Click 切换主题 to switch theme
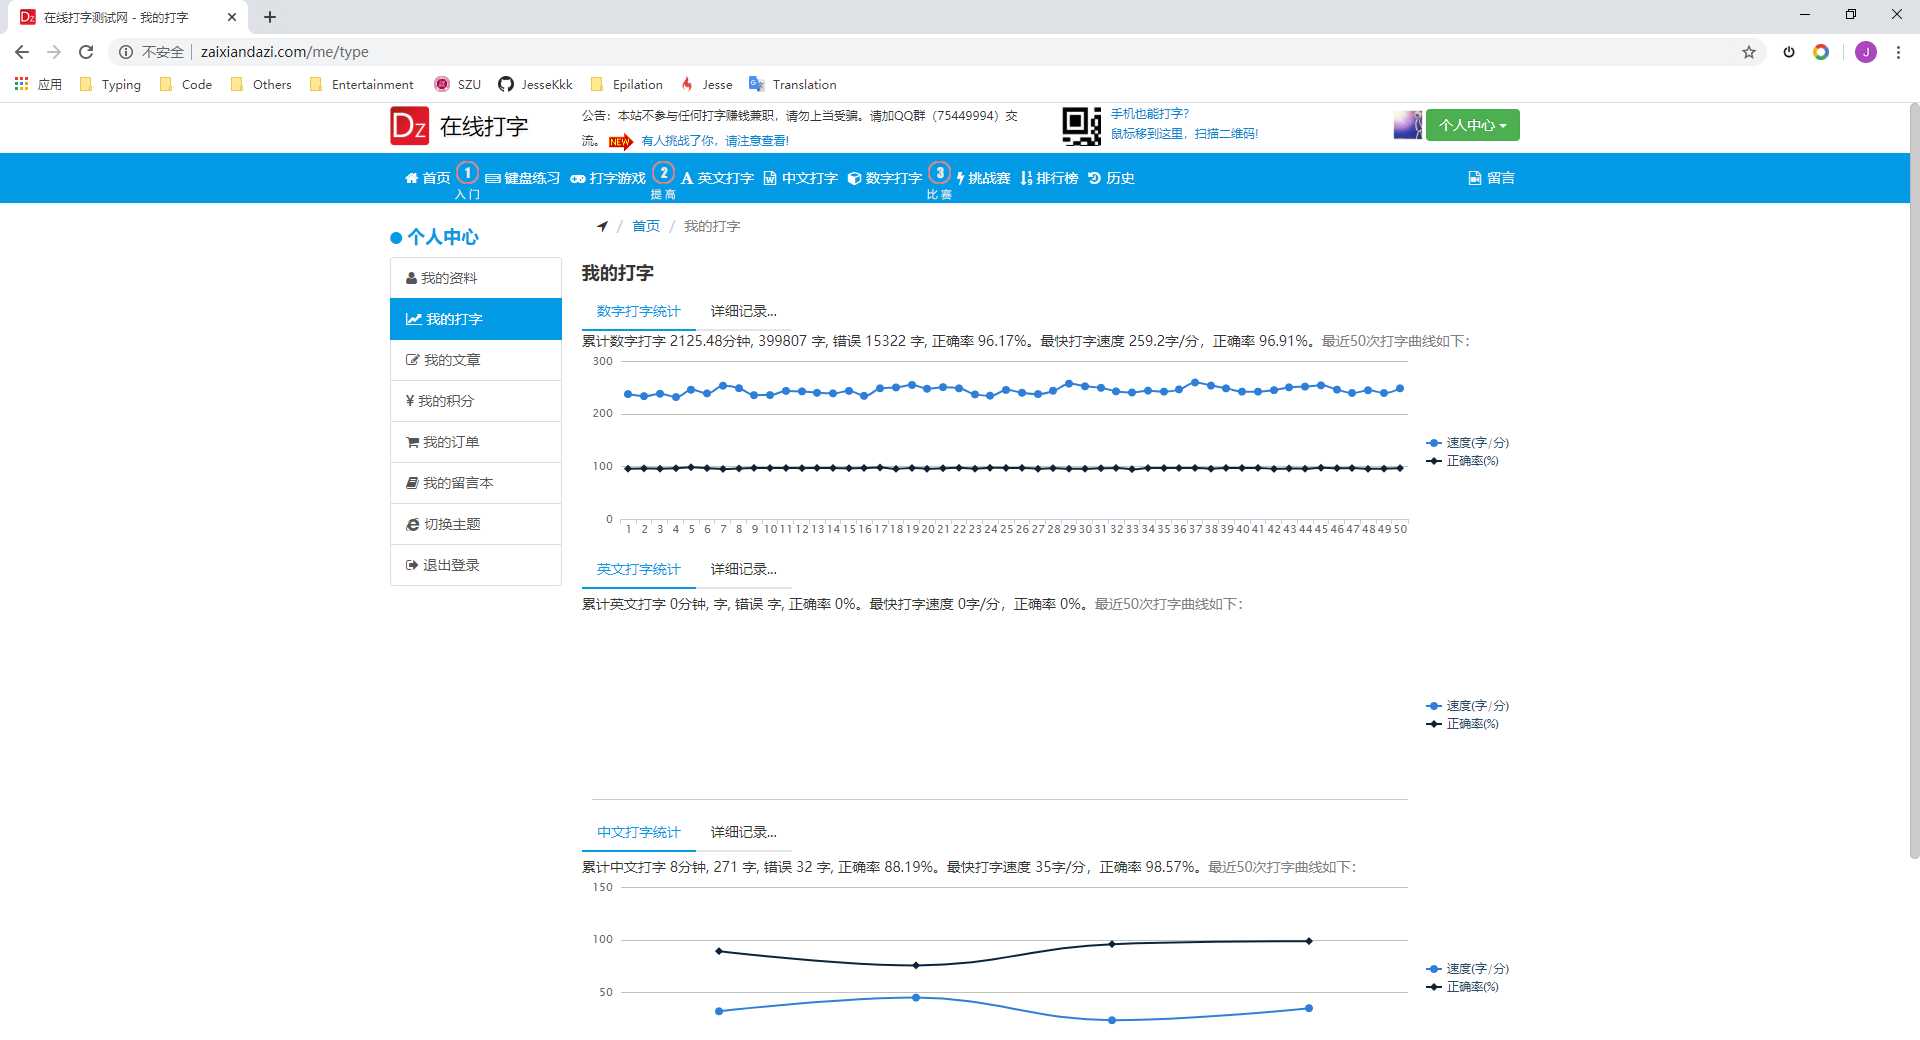1920x1040 pixels. (x=476, y=524)
